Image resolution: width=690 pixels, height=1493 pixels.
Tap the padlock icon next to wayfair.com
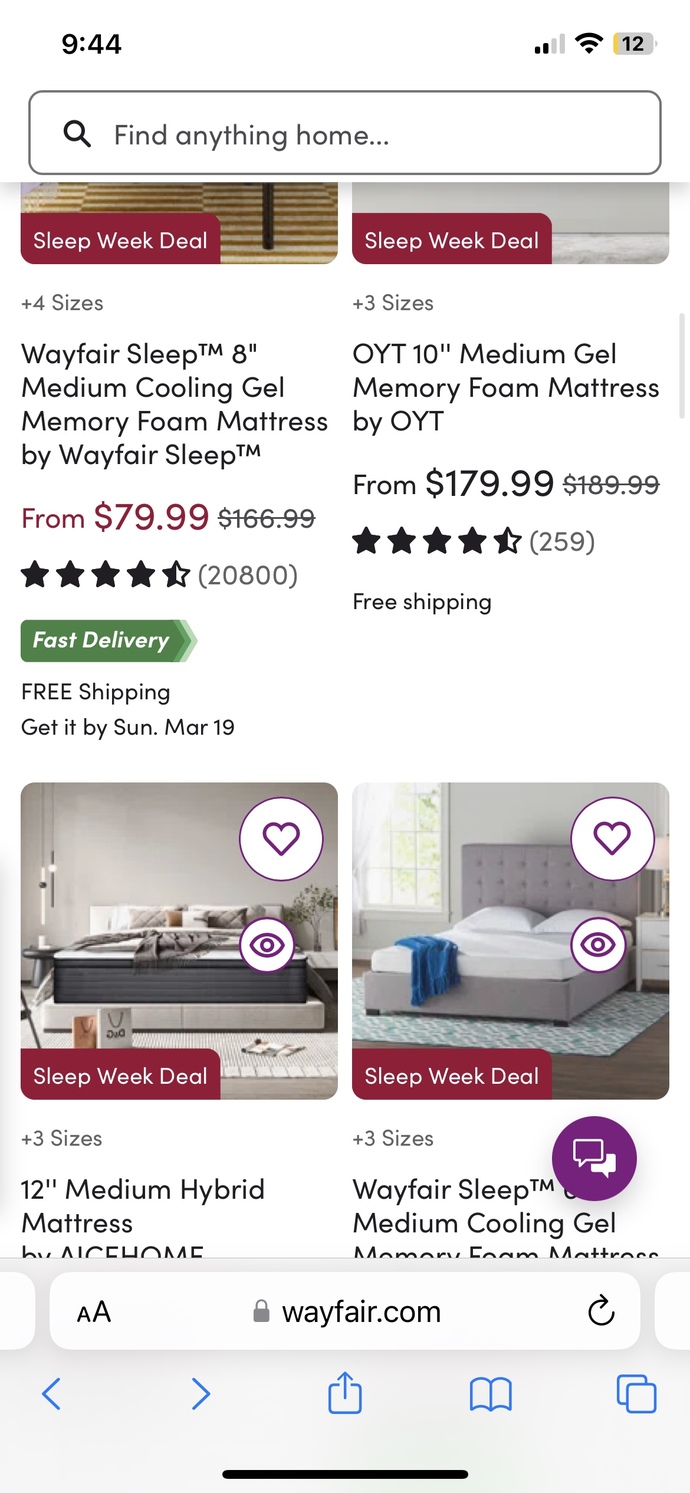261,1311
